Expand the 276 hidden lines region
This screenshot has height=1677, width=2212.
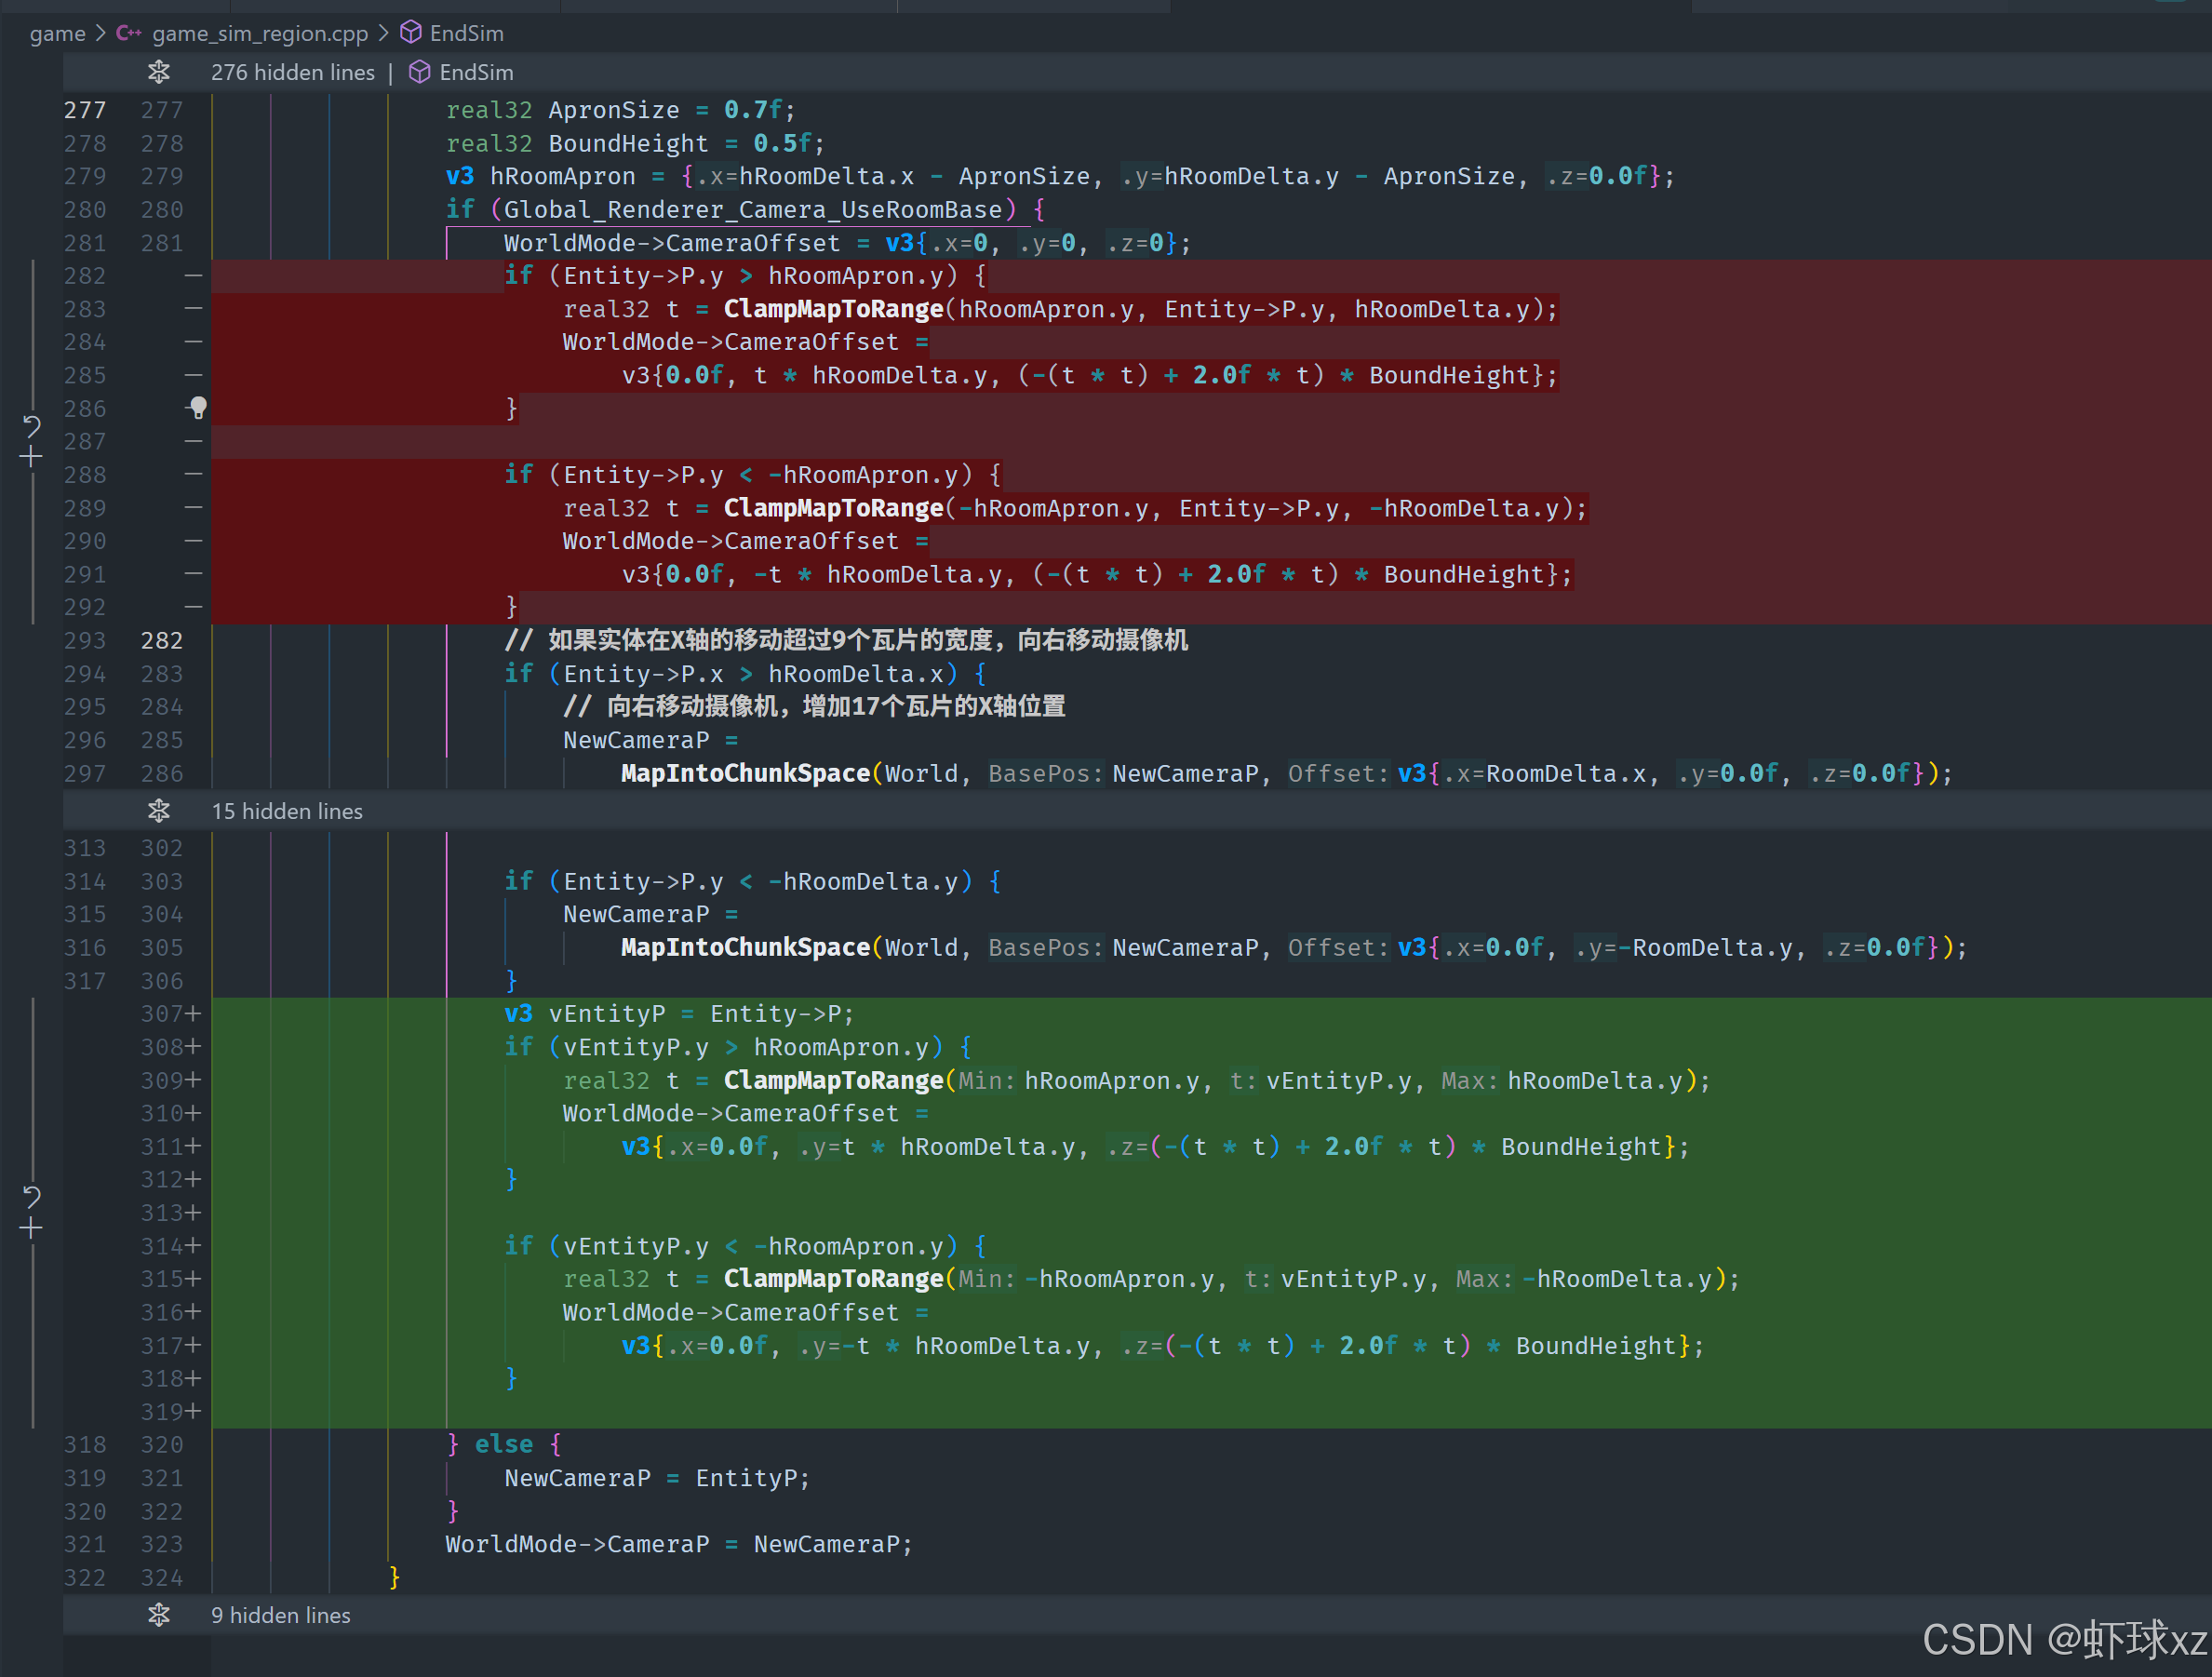[292, 72]
